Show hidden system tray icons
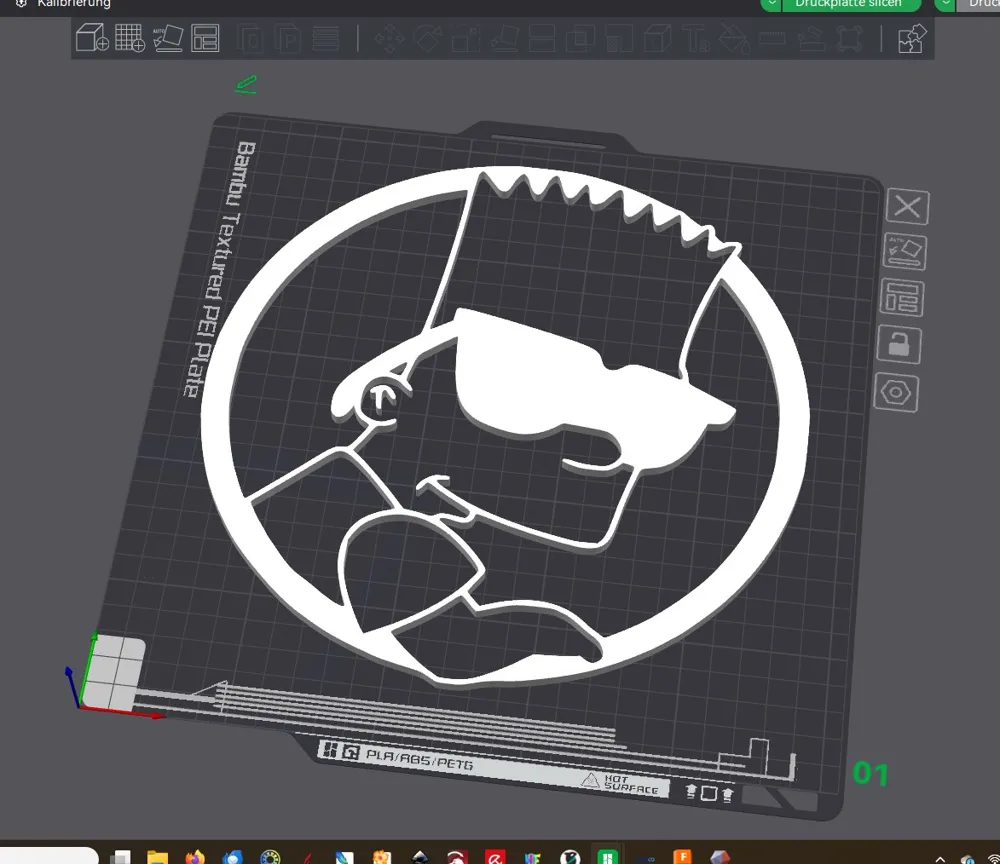The width and height of the screenshot is (1000, 864). click(x=939, y=860)
